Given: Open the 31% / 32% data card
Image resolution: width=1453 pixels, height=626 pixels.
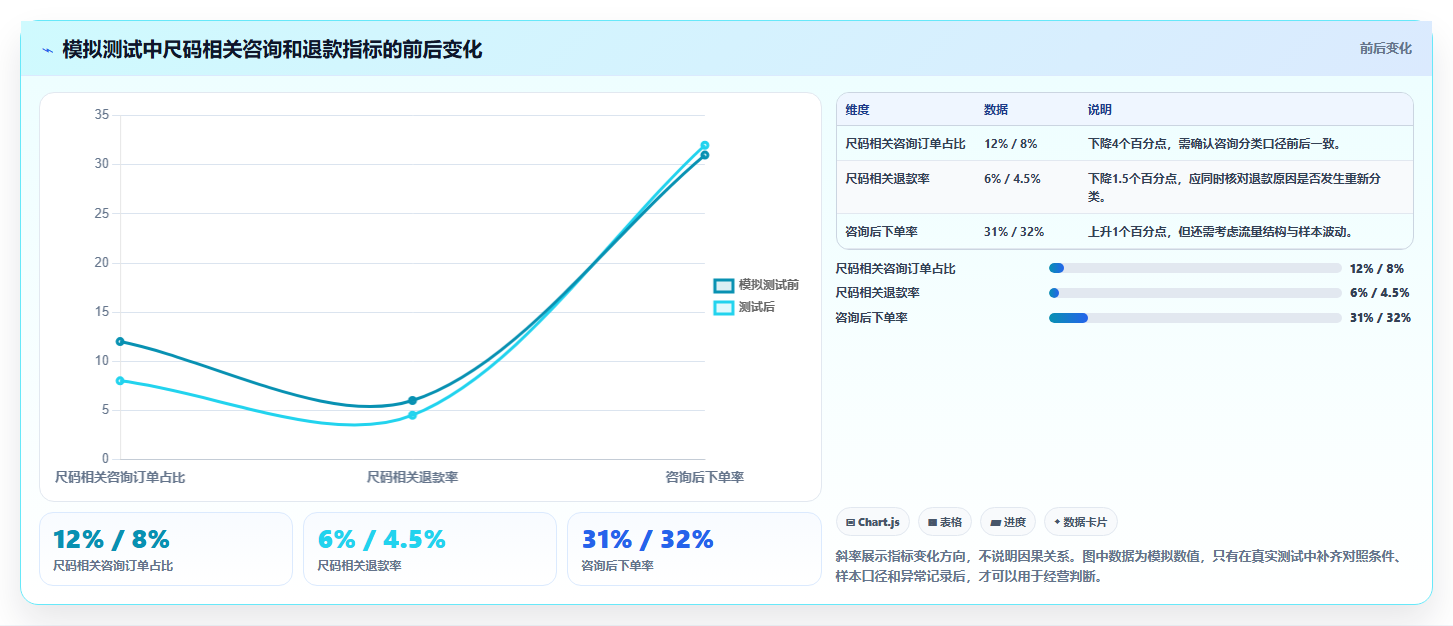Looking at the screenshot, I should (x=694, y=549).
